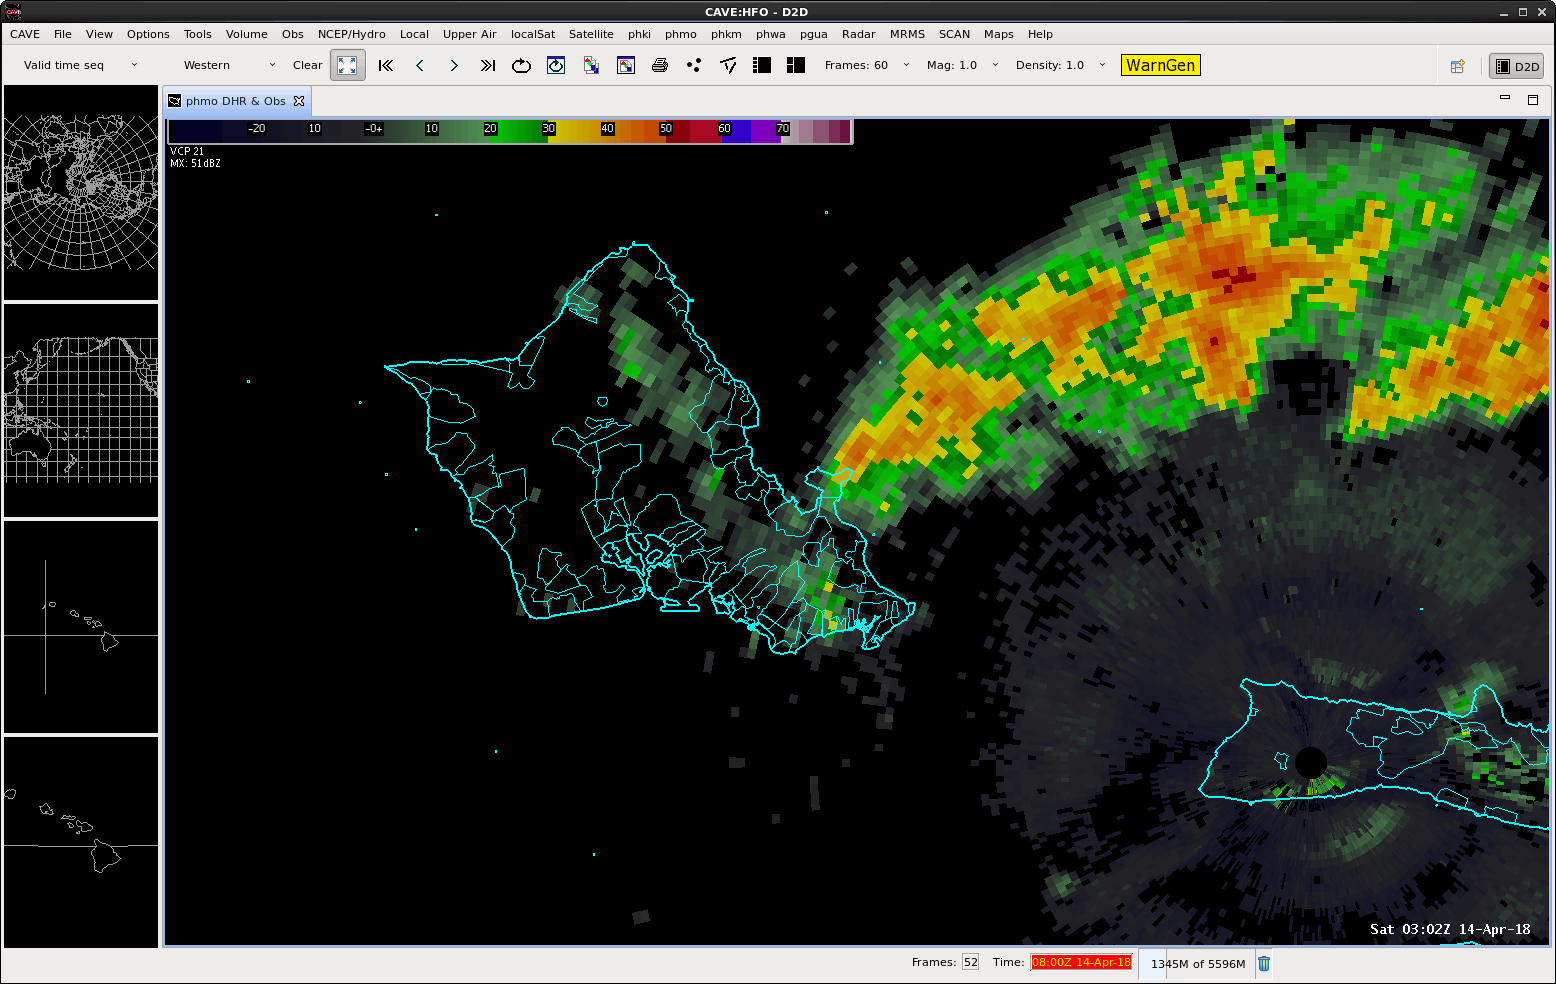This screenshot has height=984, width=1556.
Task: Toggle the full-extent zoom icon
Action: (347, 65)
